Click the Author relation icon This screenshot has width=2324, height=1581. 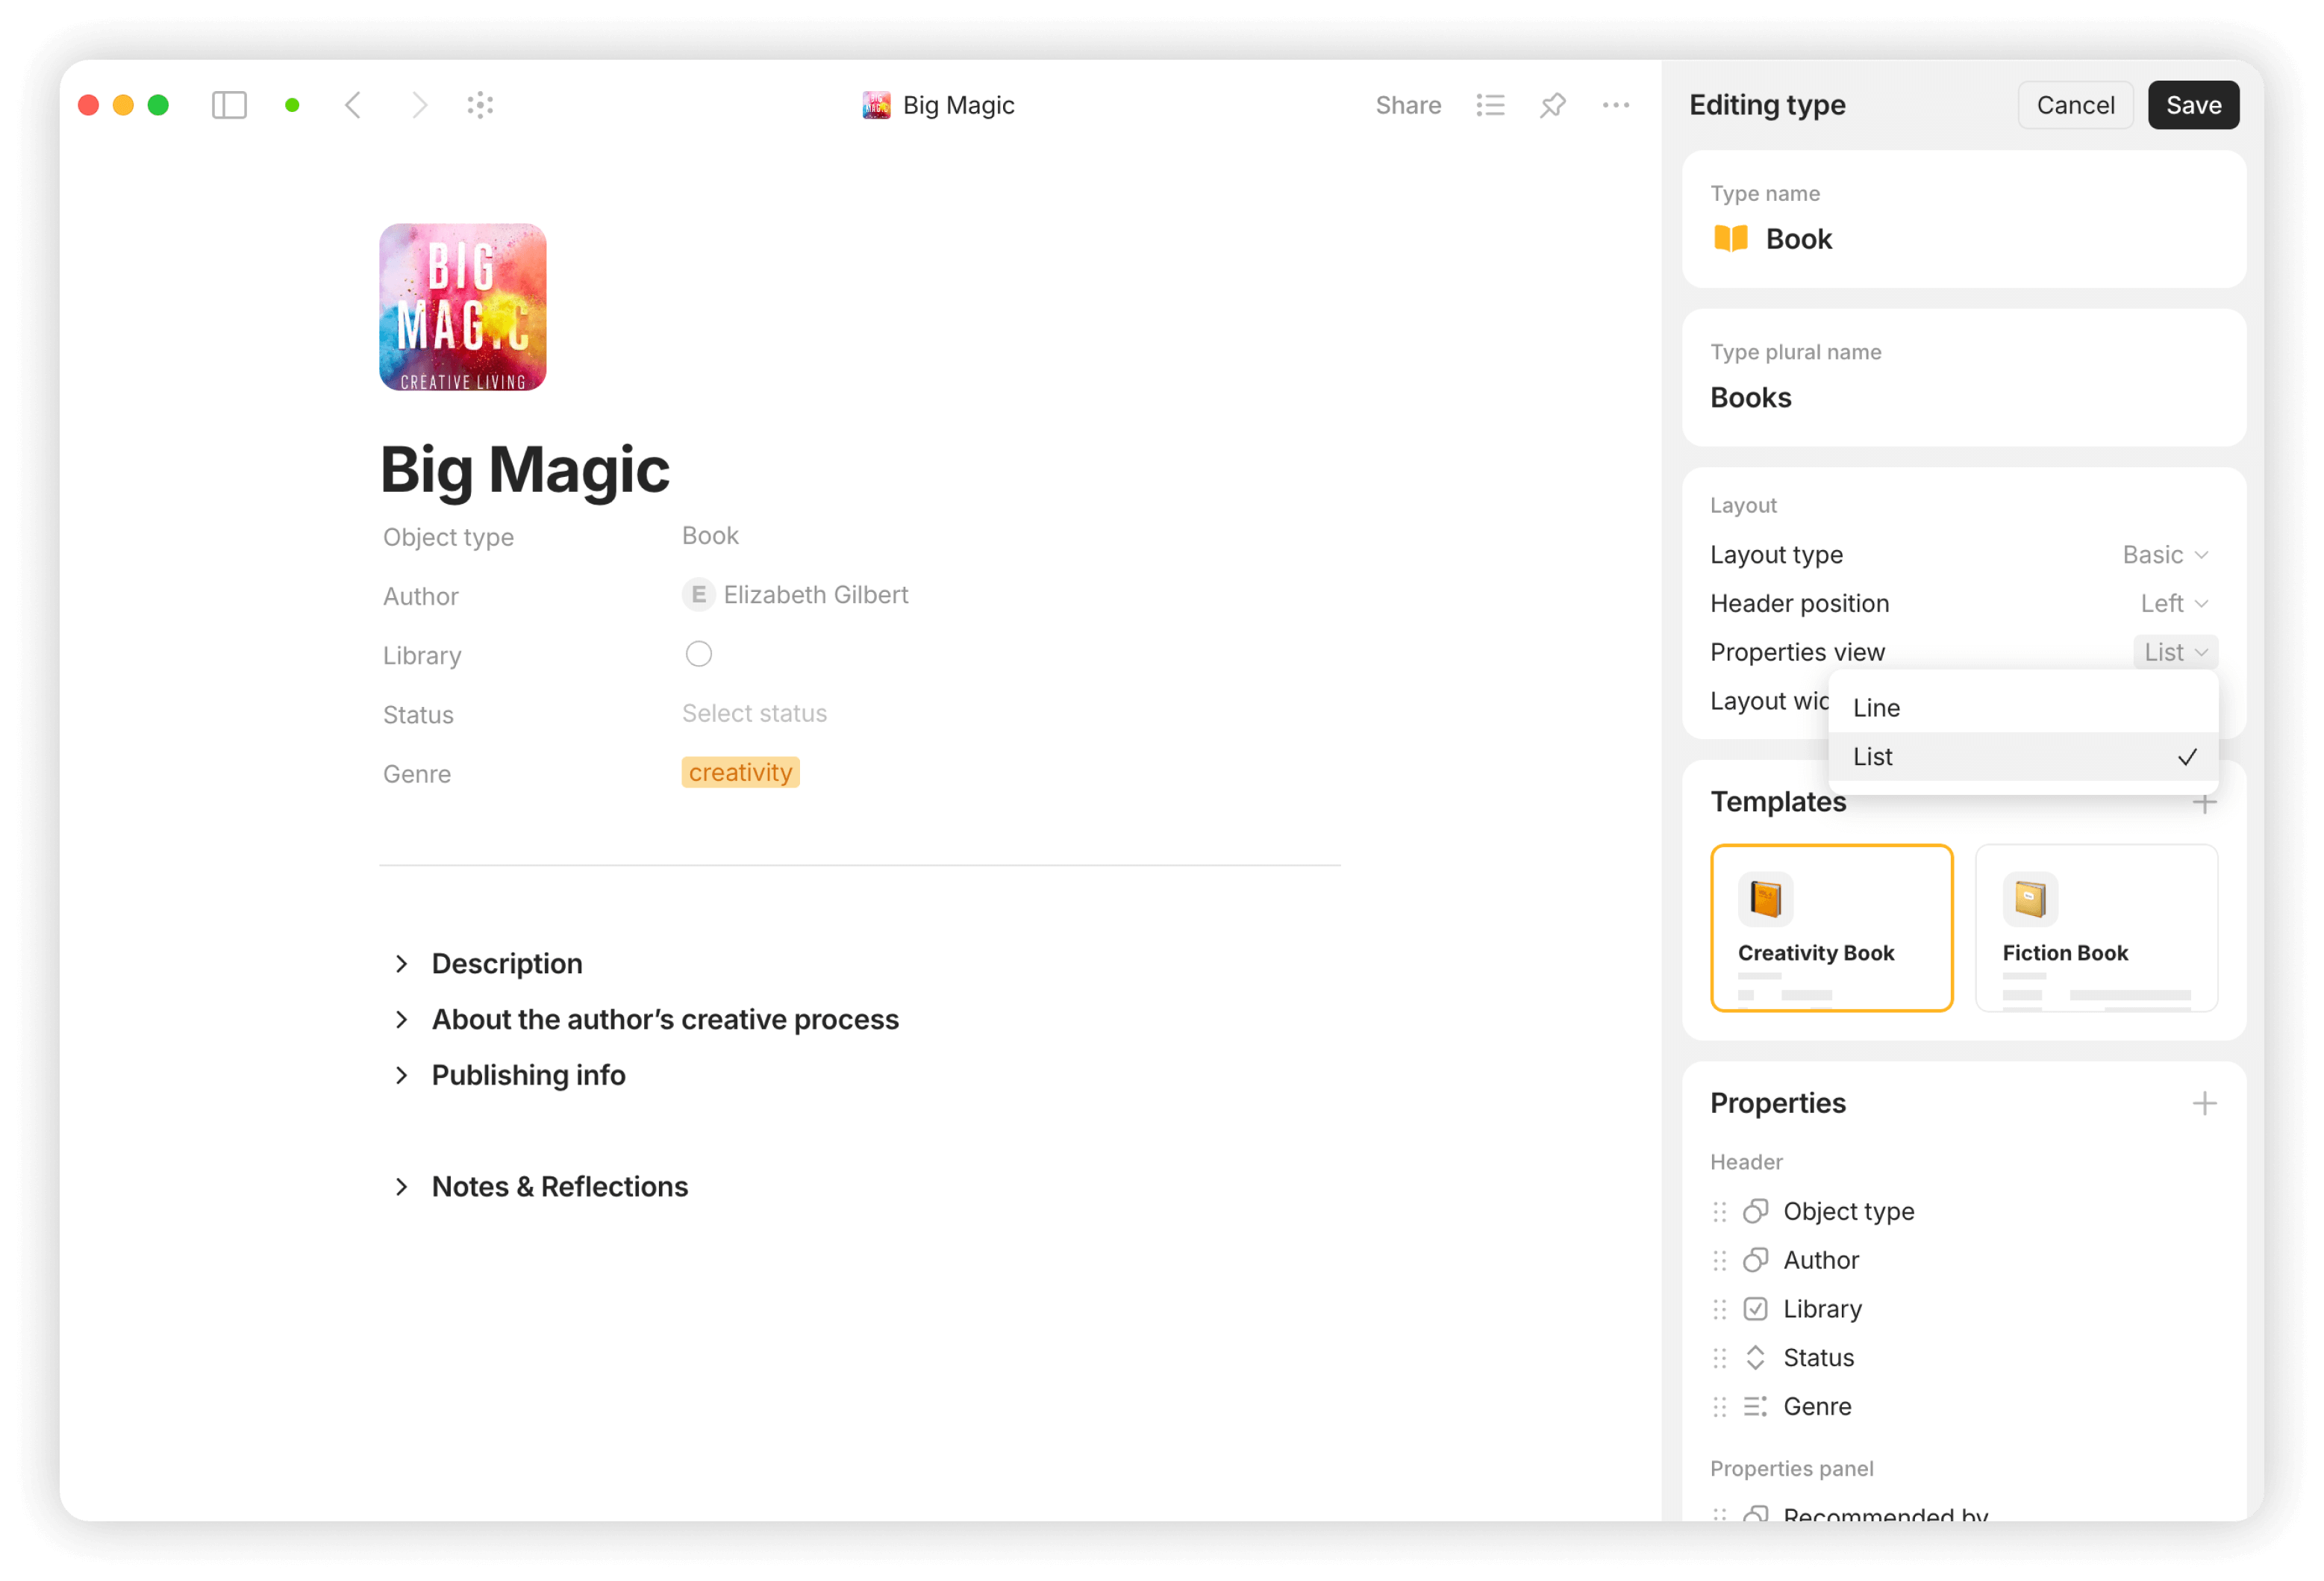1755,1260
